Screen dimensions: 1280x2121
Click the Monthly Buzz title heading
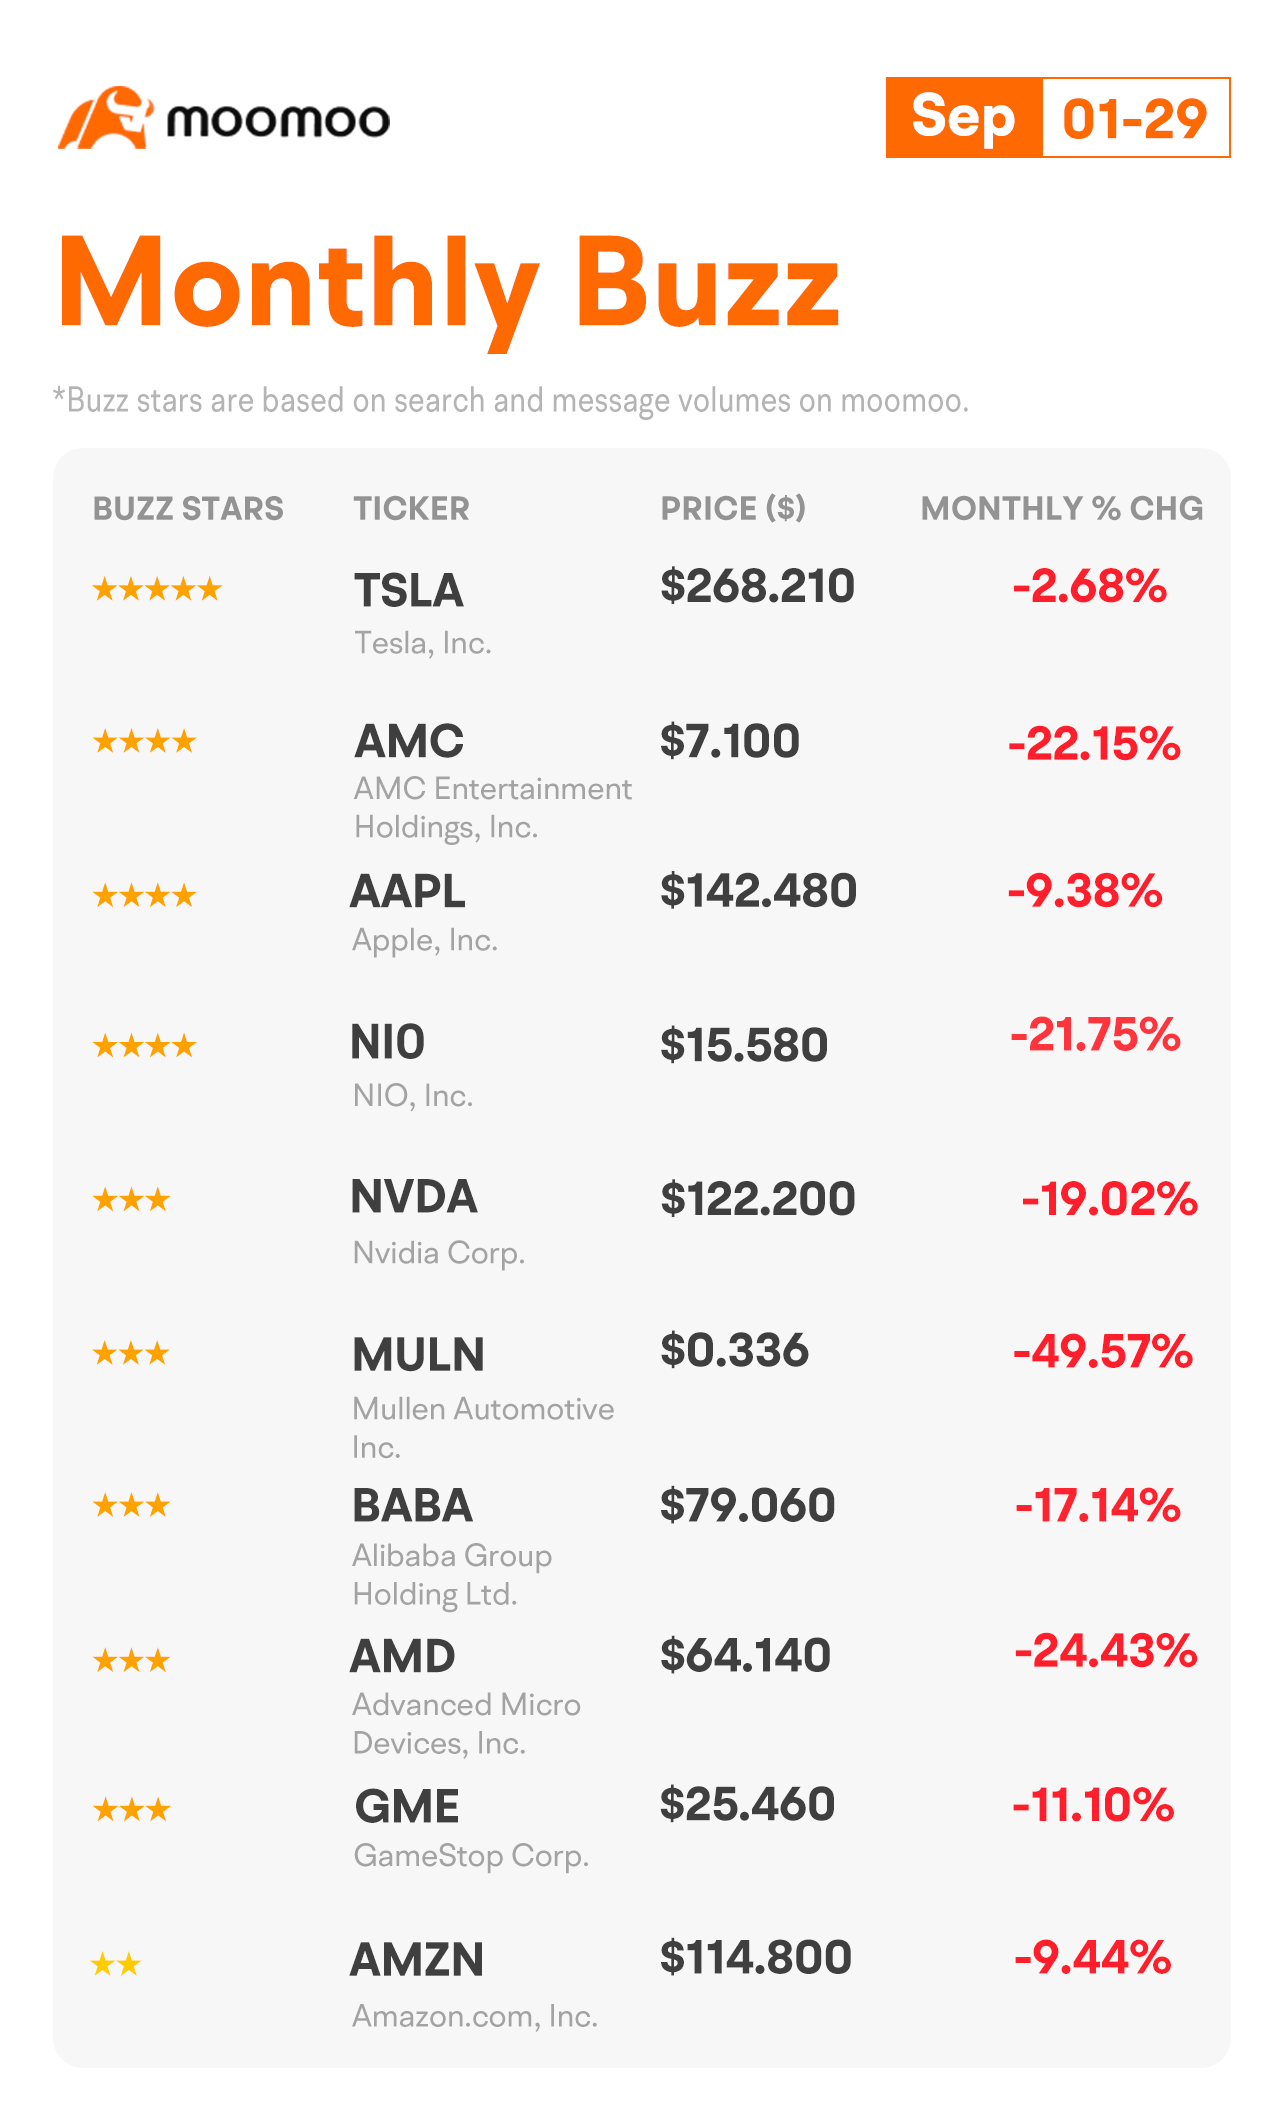point(449,283)
